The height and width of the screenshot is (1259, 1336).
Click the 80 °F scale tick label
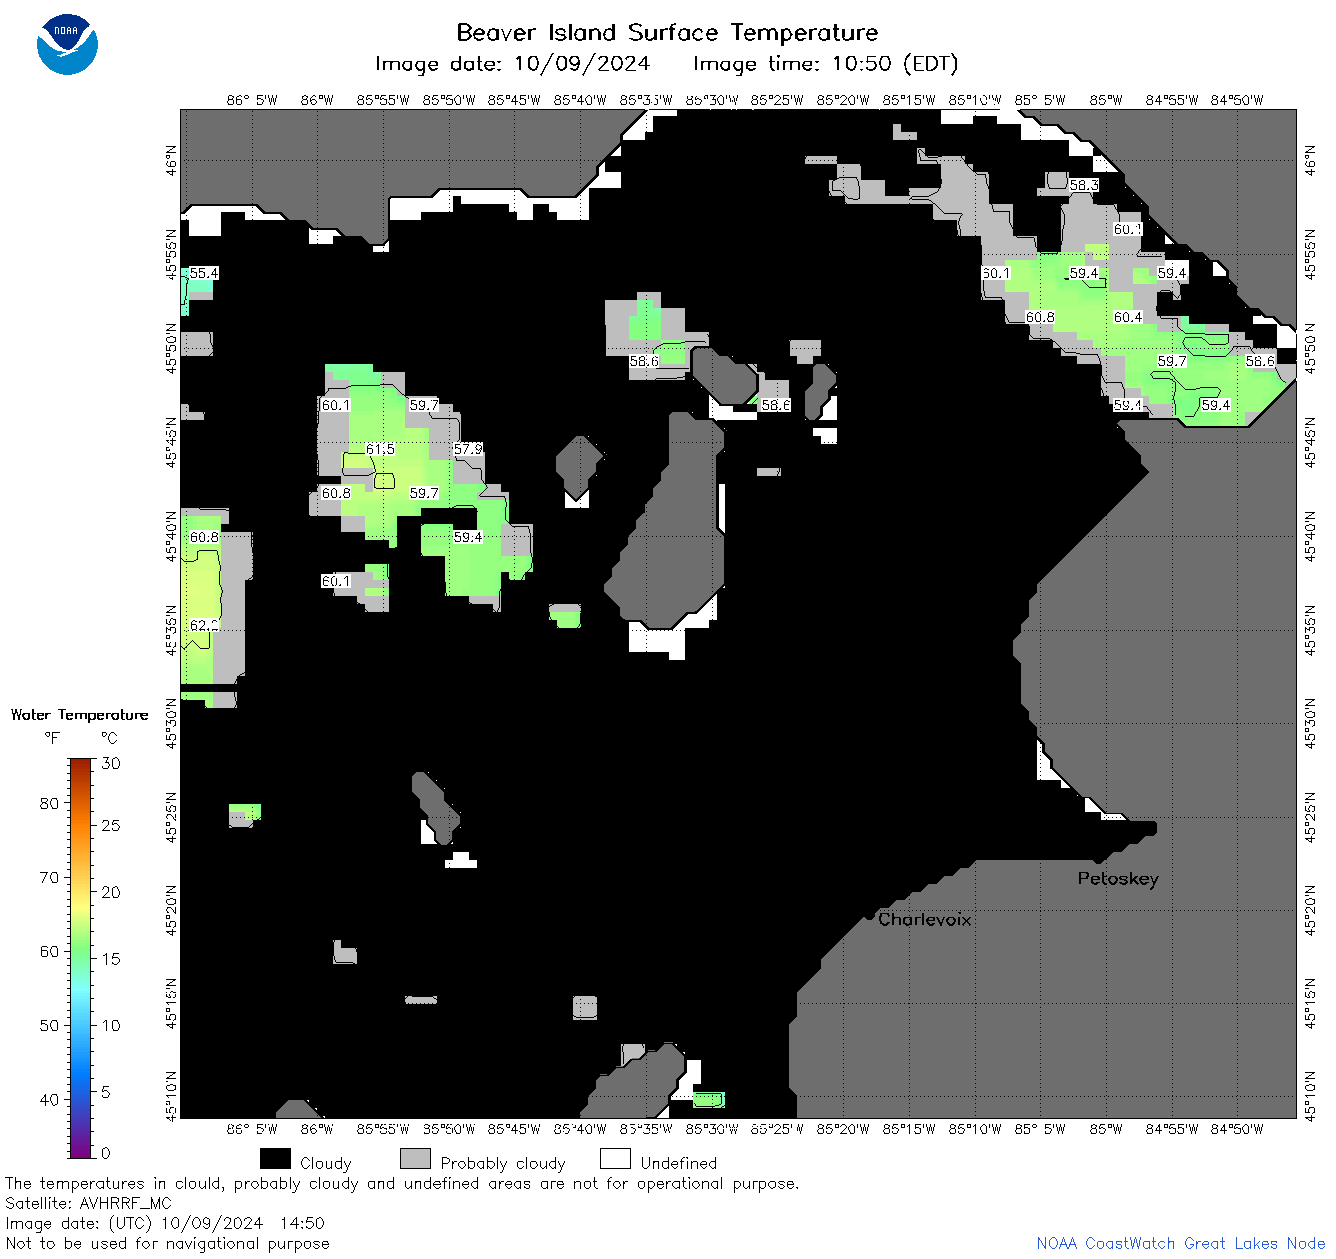pos(49,803)
